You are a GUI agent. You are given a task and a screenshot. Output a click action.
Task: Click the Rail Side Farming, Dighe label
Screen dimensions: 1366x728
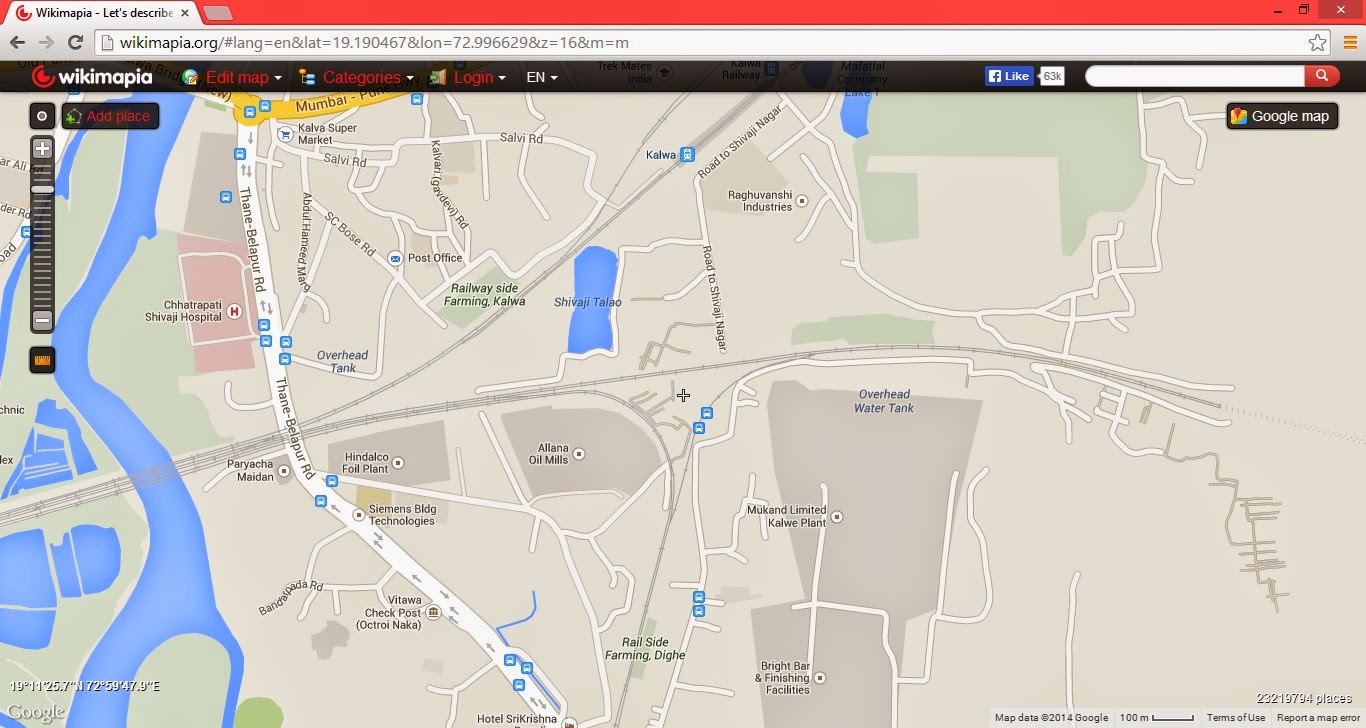644,649
